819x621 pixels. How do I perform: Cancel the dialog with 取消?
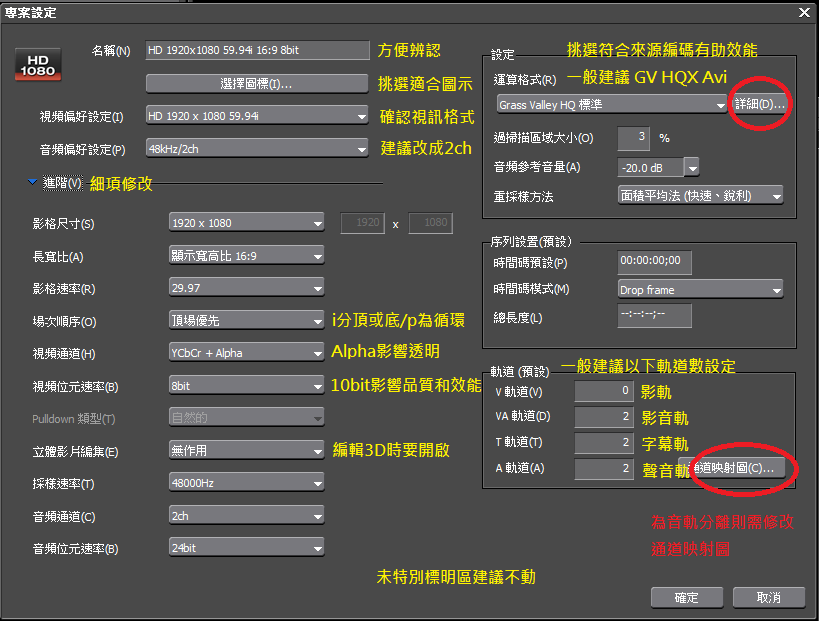tap(768, 597)
